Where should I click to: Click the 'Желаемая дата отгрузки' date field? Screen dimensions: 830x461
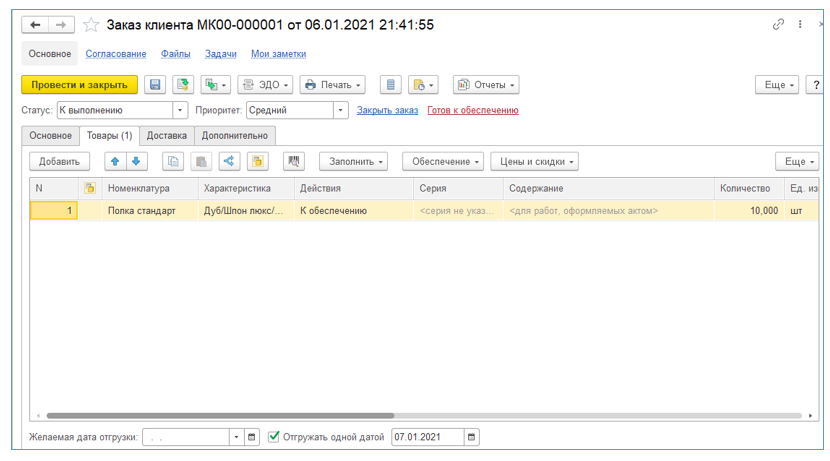click(x=185, y=437)
